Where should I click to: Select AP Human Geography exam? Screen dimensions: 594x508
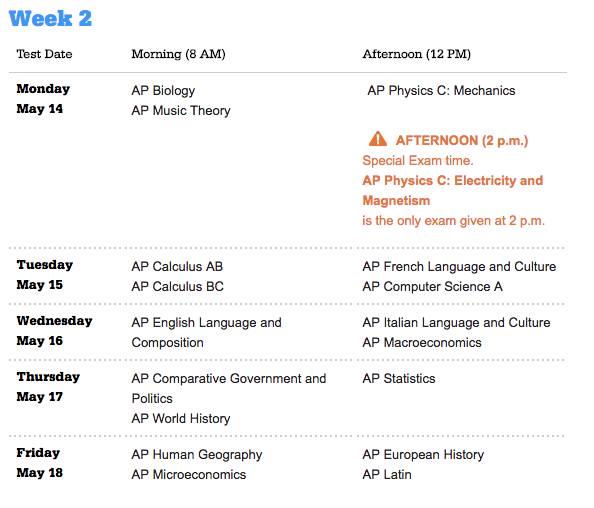[197, 455]
